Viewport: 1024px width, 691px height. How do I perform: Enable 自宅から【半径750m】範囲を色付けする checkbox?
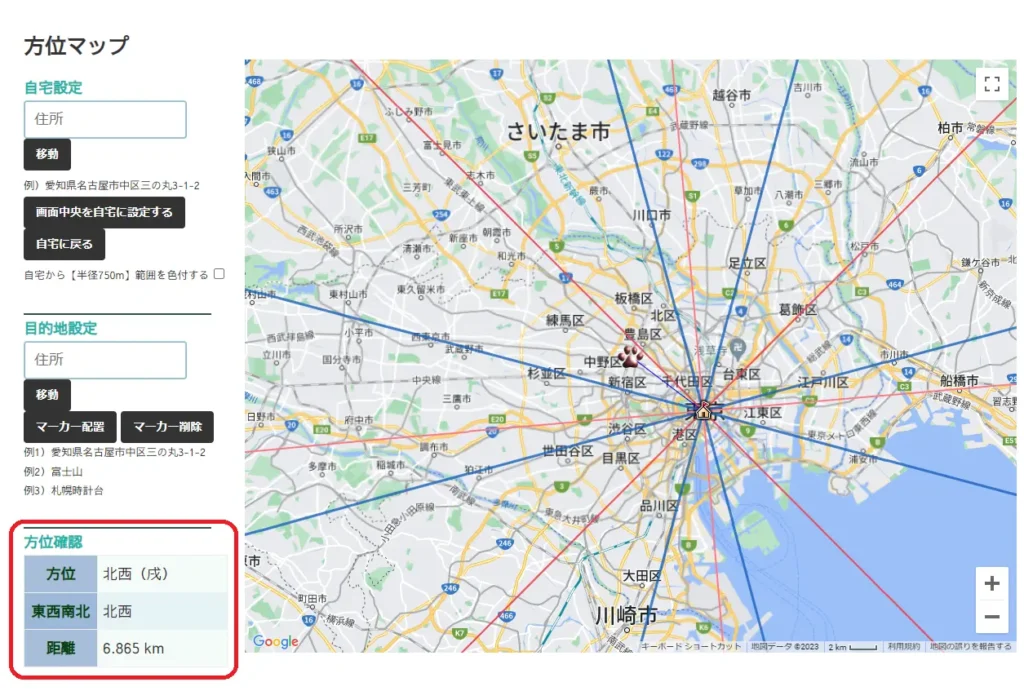coord(218,274)
